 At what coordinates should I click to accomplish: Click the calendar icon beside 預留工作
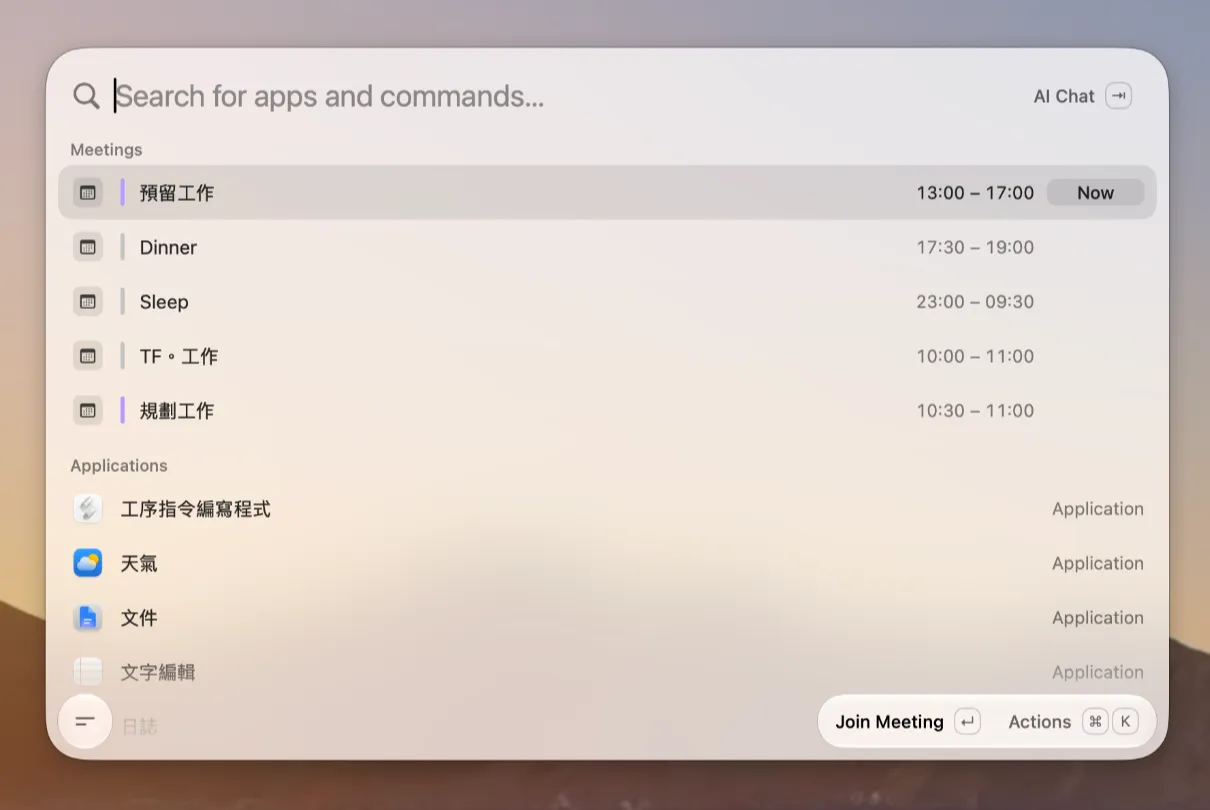(88, 192)
